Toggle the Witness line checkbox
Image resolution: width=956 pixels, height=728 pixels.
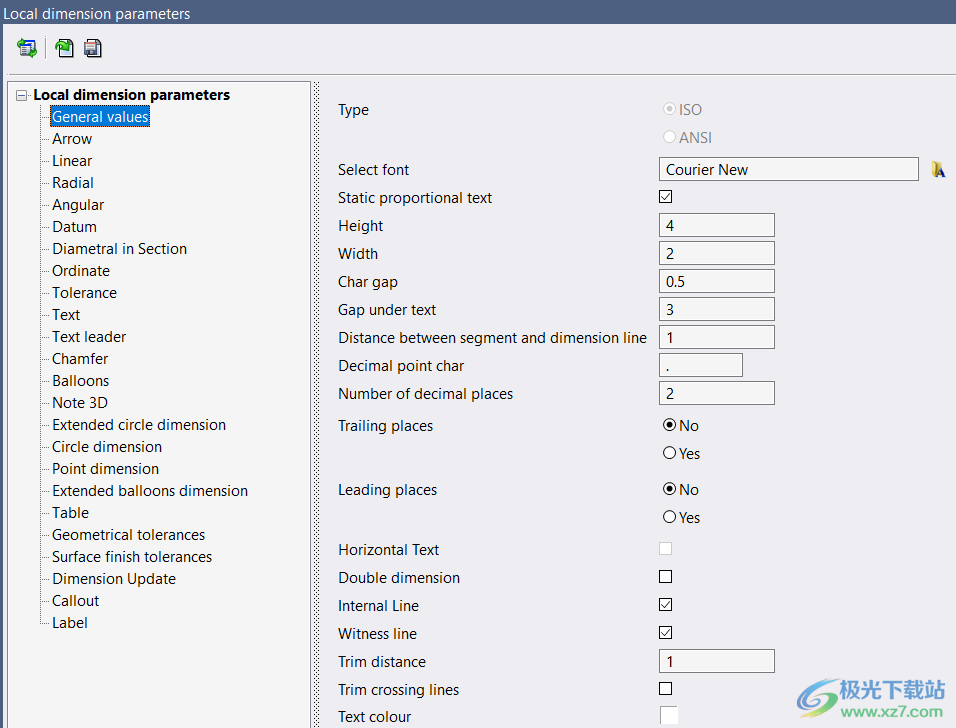[x=665, y=632]
